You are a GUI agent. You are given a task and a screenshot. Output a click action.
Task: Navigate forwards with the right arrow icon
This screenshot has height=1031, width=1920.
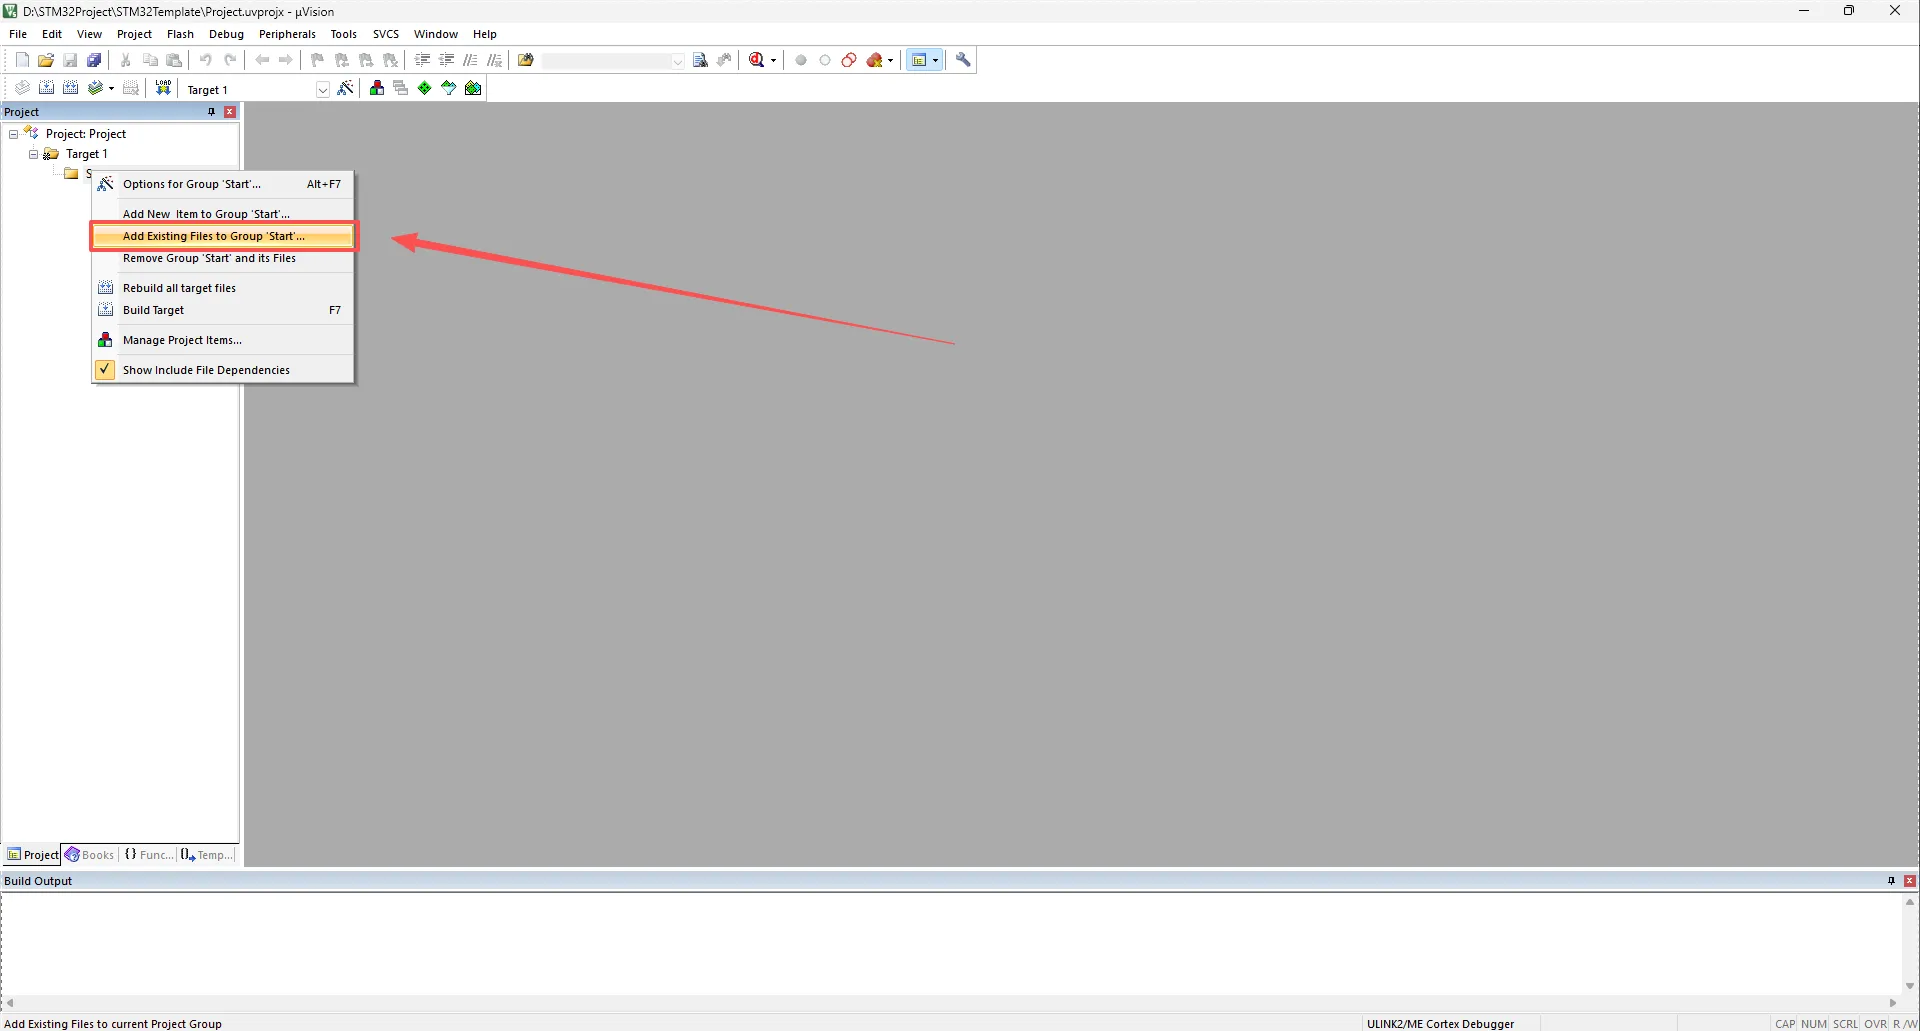pos(286,60)
